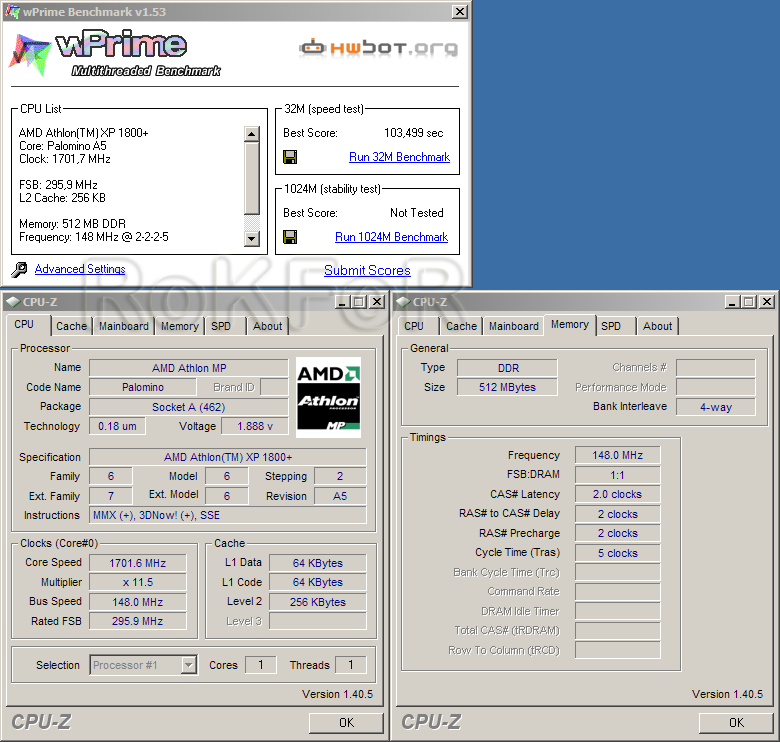Click the CAS# Latency value 2.0 clocks
Image resolution: width=780 pixels, height=742 pixels.
(x=618, y=494)
